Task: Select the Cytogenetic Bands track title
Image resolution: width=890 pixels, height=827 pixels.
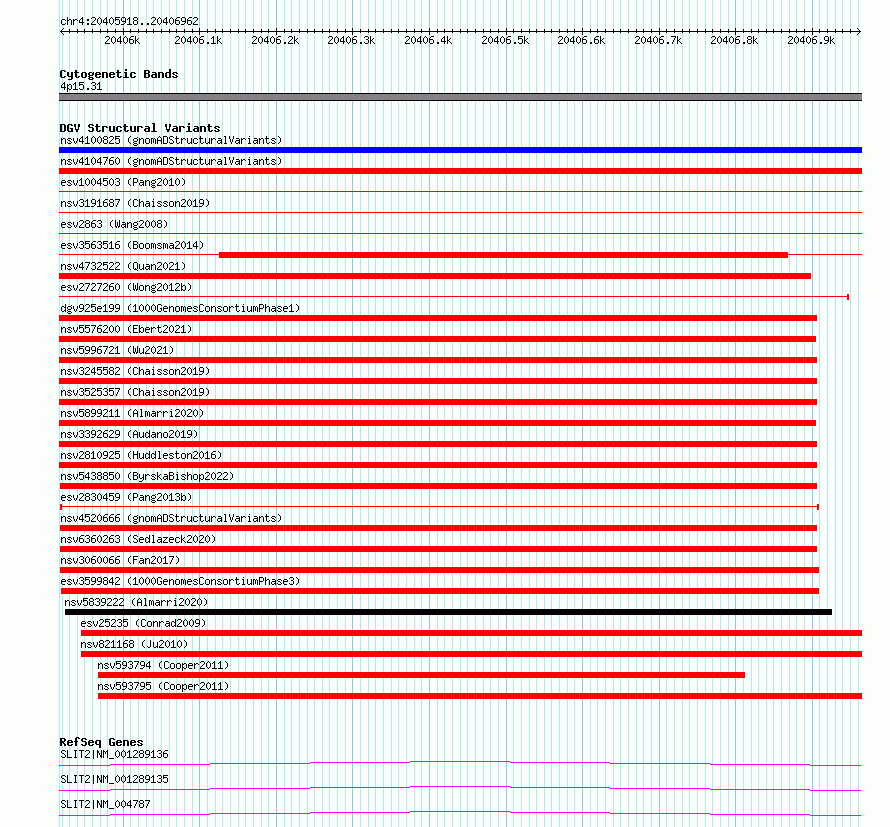Action: 119,74
